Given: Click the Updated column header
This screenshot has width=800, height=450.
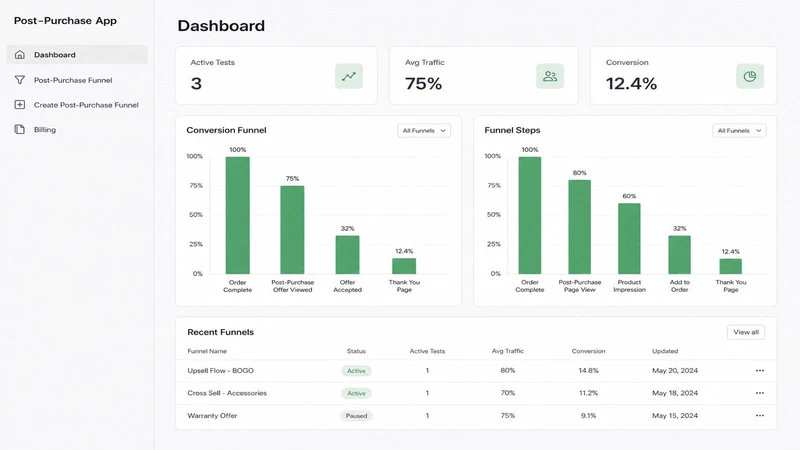Looking at the screenshot, I should pyautogui.click(x=665, y=351).
